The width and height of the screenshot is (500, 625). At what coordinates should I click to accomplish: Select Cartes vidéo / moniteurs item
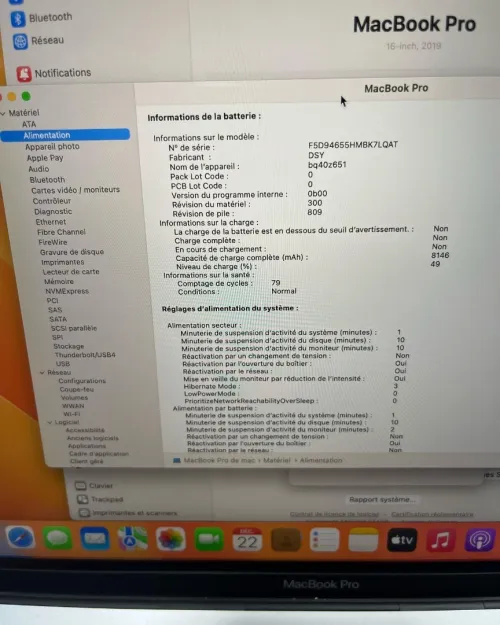click(x=75, y=190)
